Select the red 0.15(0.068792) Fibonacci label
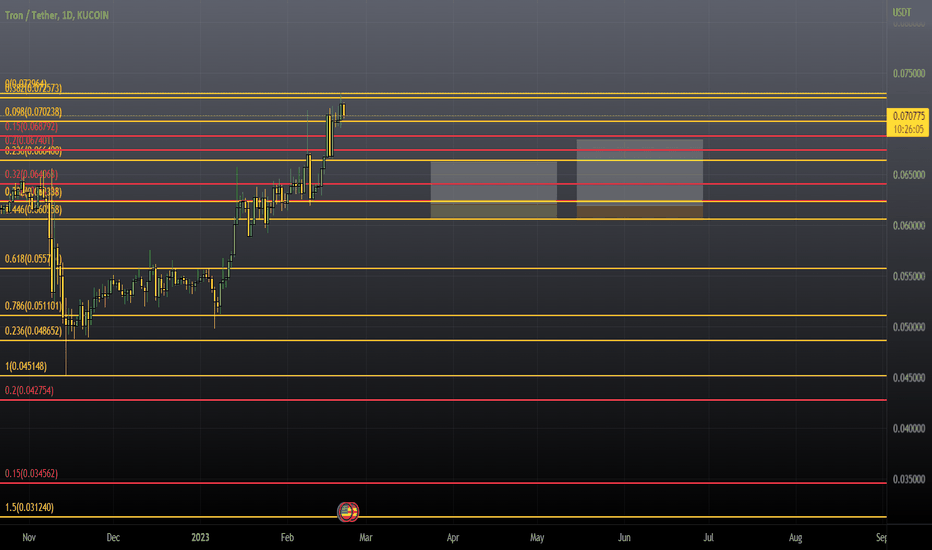The image size is (932, 550). coord(32,127)
